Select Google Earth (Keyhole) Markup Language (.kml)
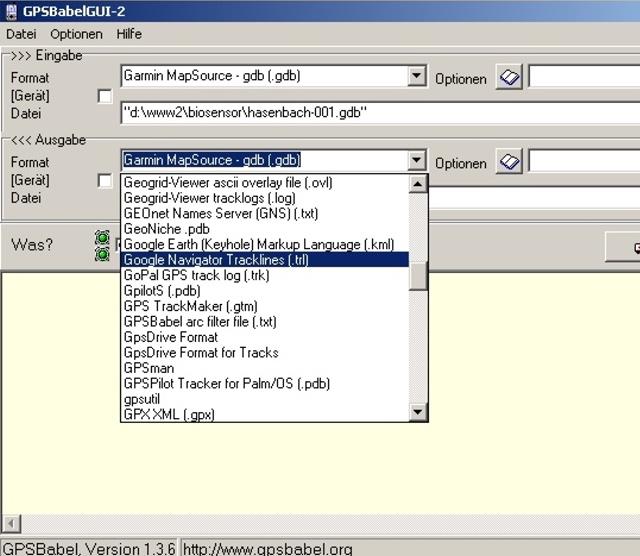The width and height of the screenshot is (640, 556). click(265, 245)
